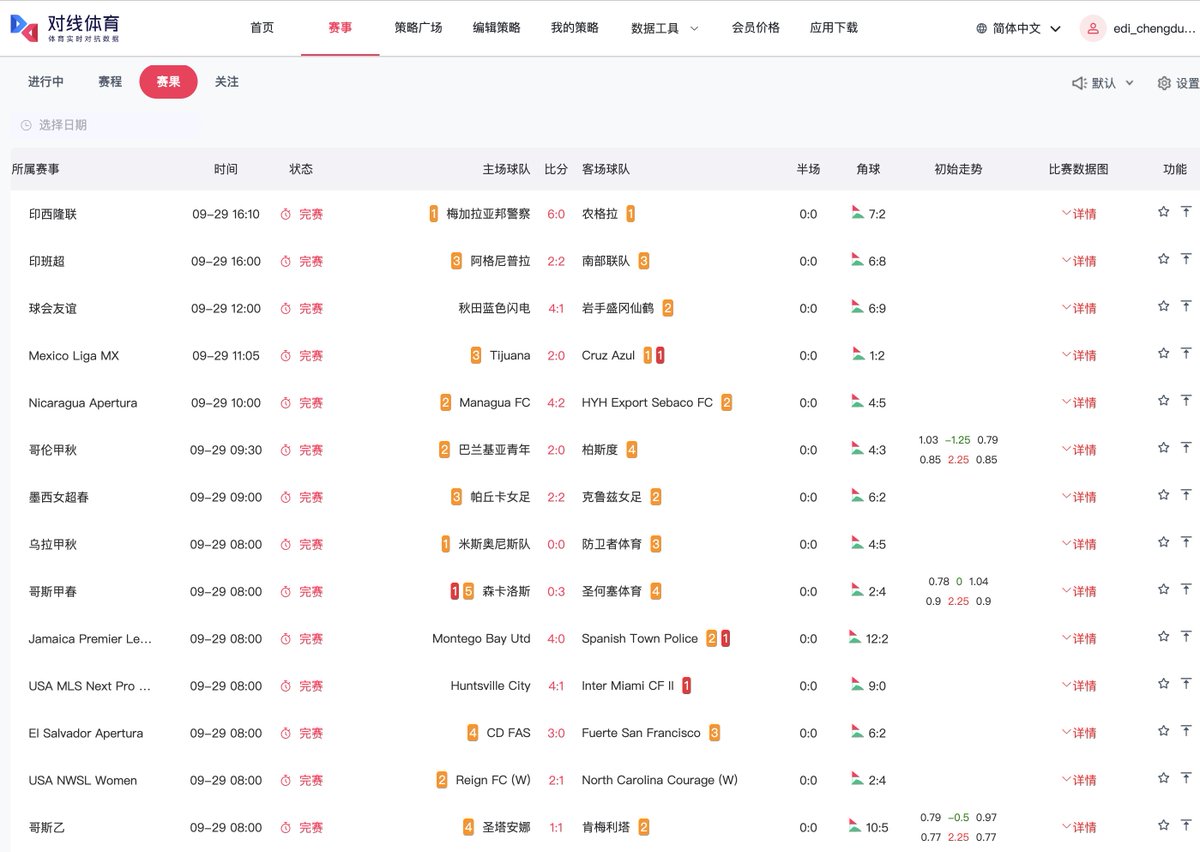Expand the 数据工具 dropdown menu
The height and width of the screenshot is (852, 1200).
tap(665, 28)
